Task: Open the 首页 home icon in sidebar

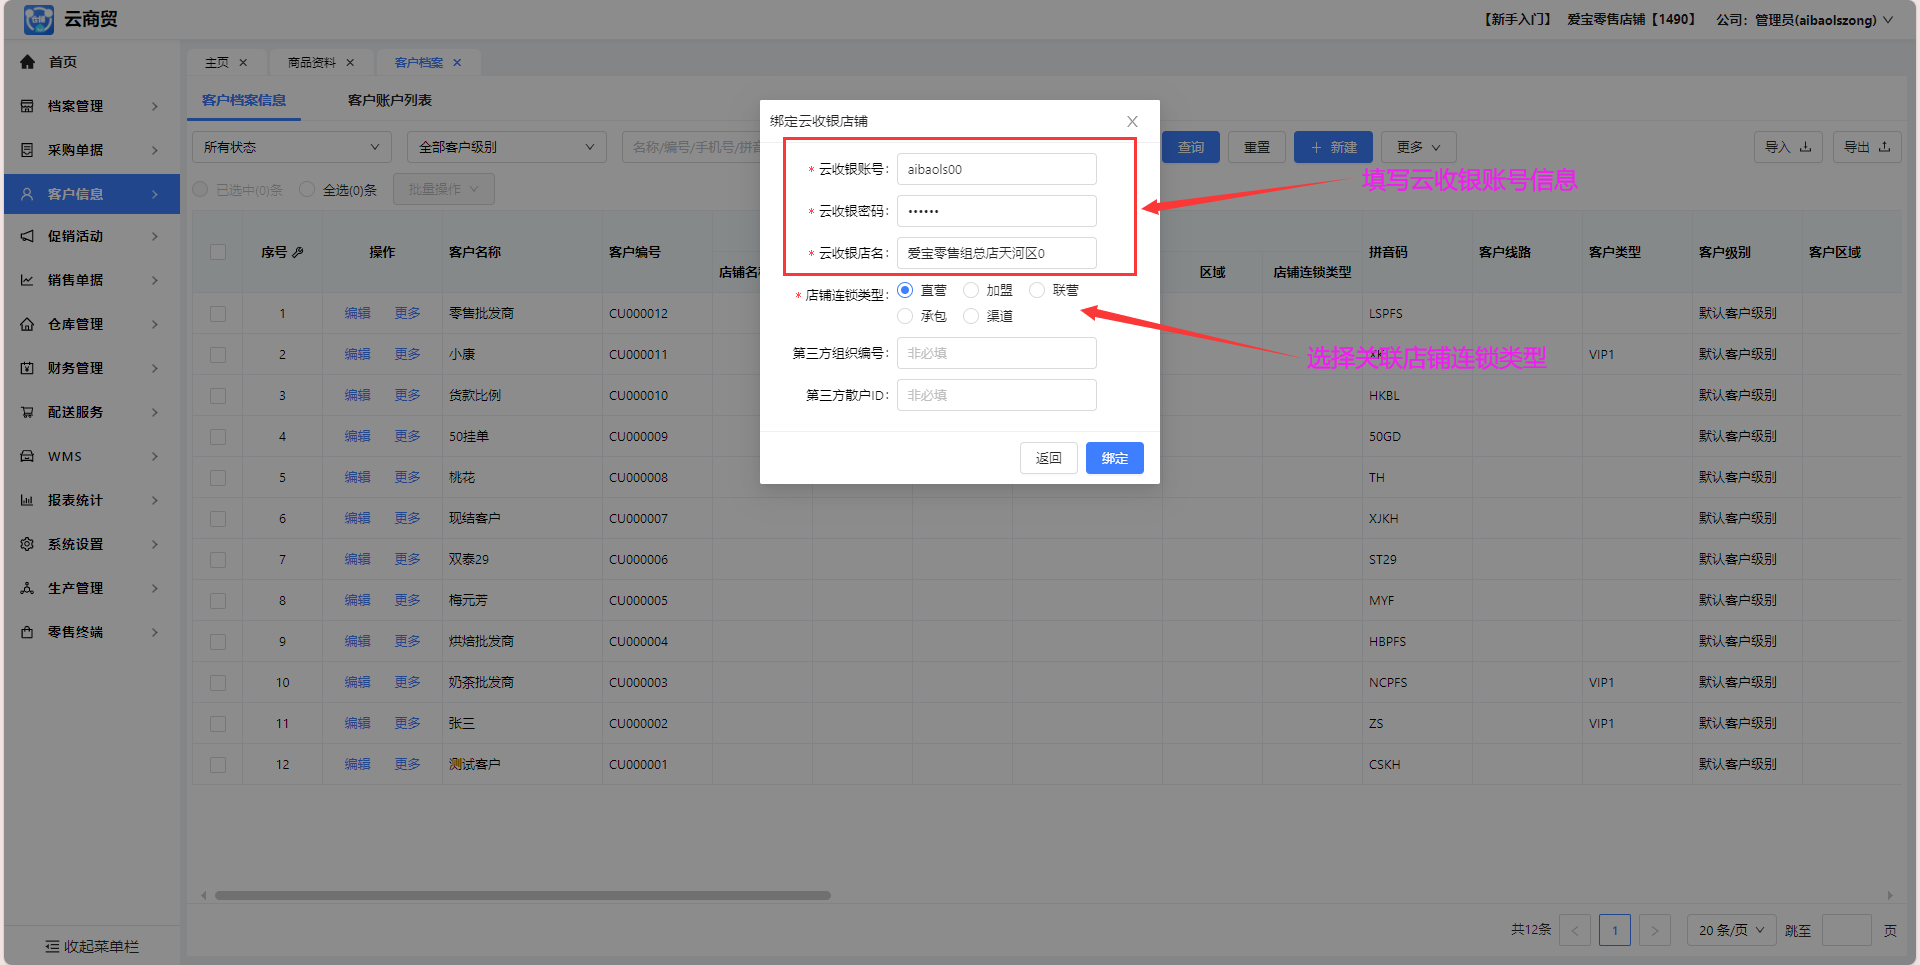Action: (27, 62)
